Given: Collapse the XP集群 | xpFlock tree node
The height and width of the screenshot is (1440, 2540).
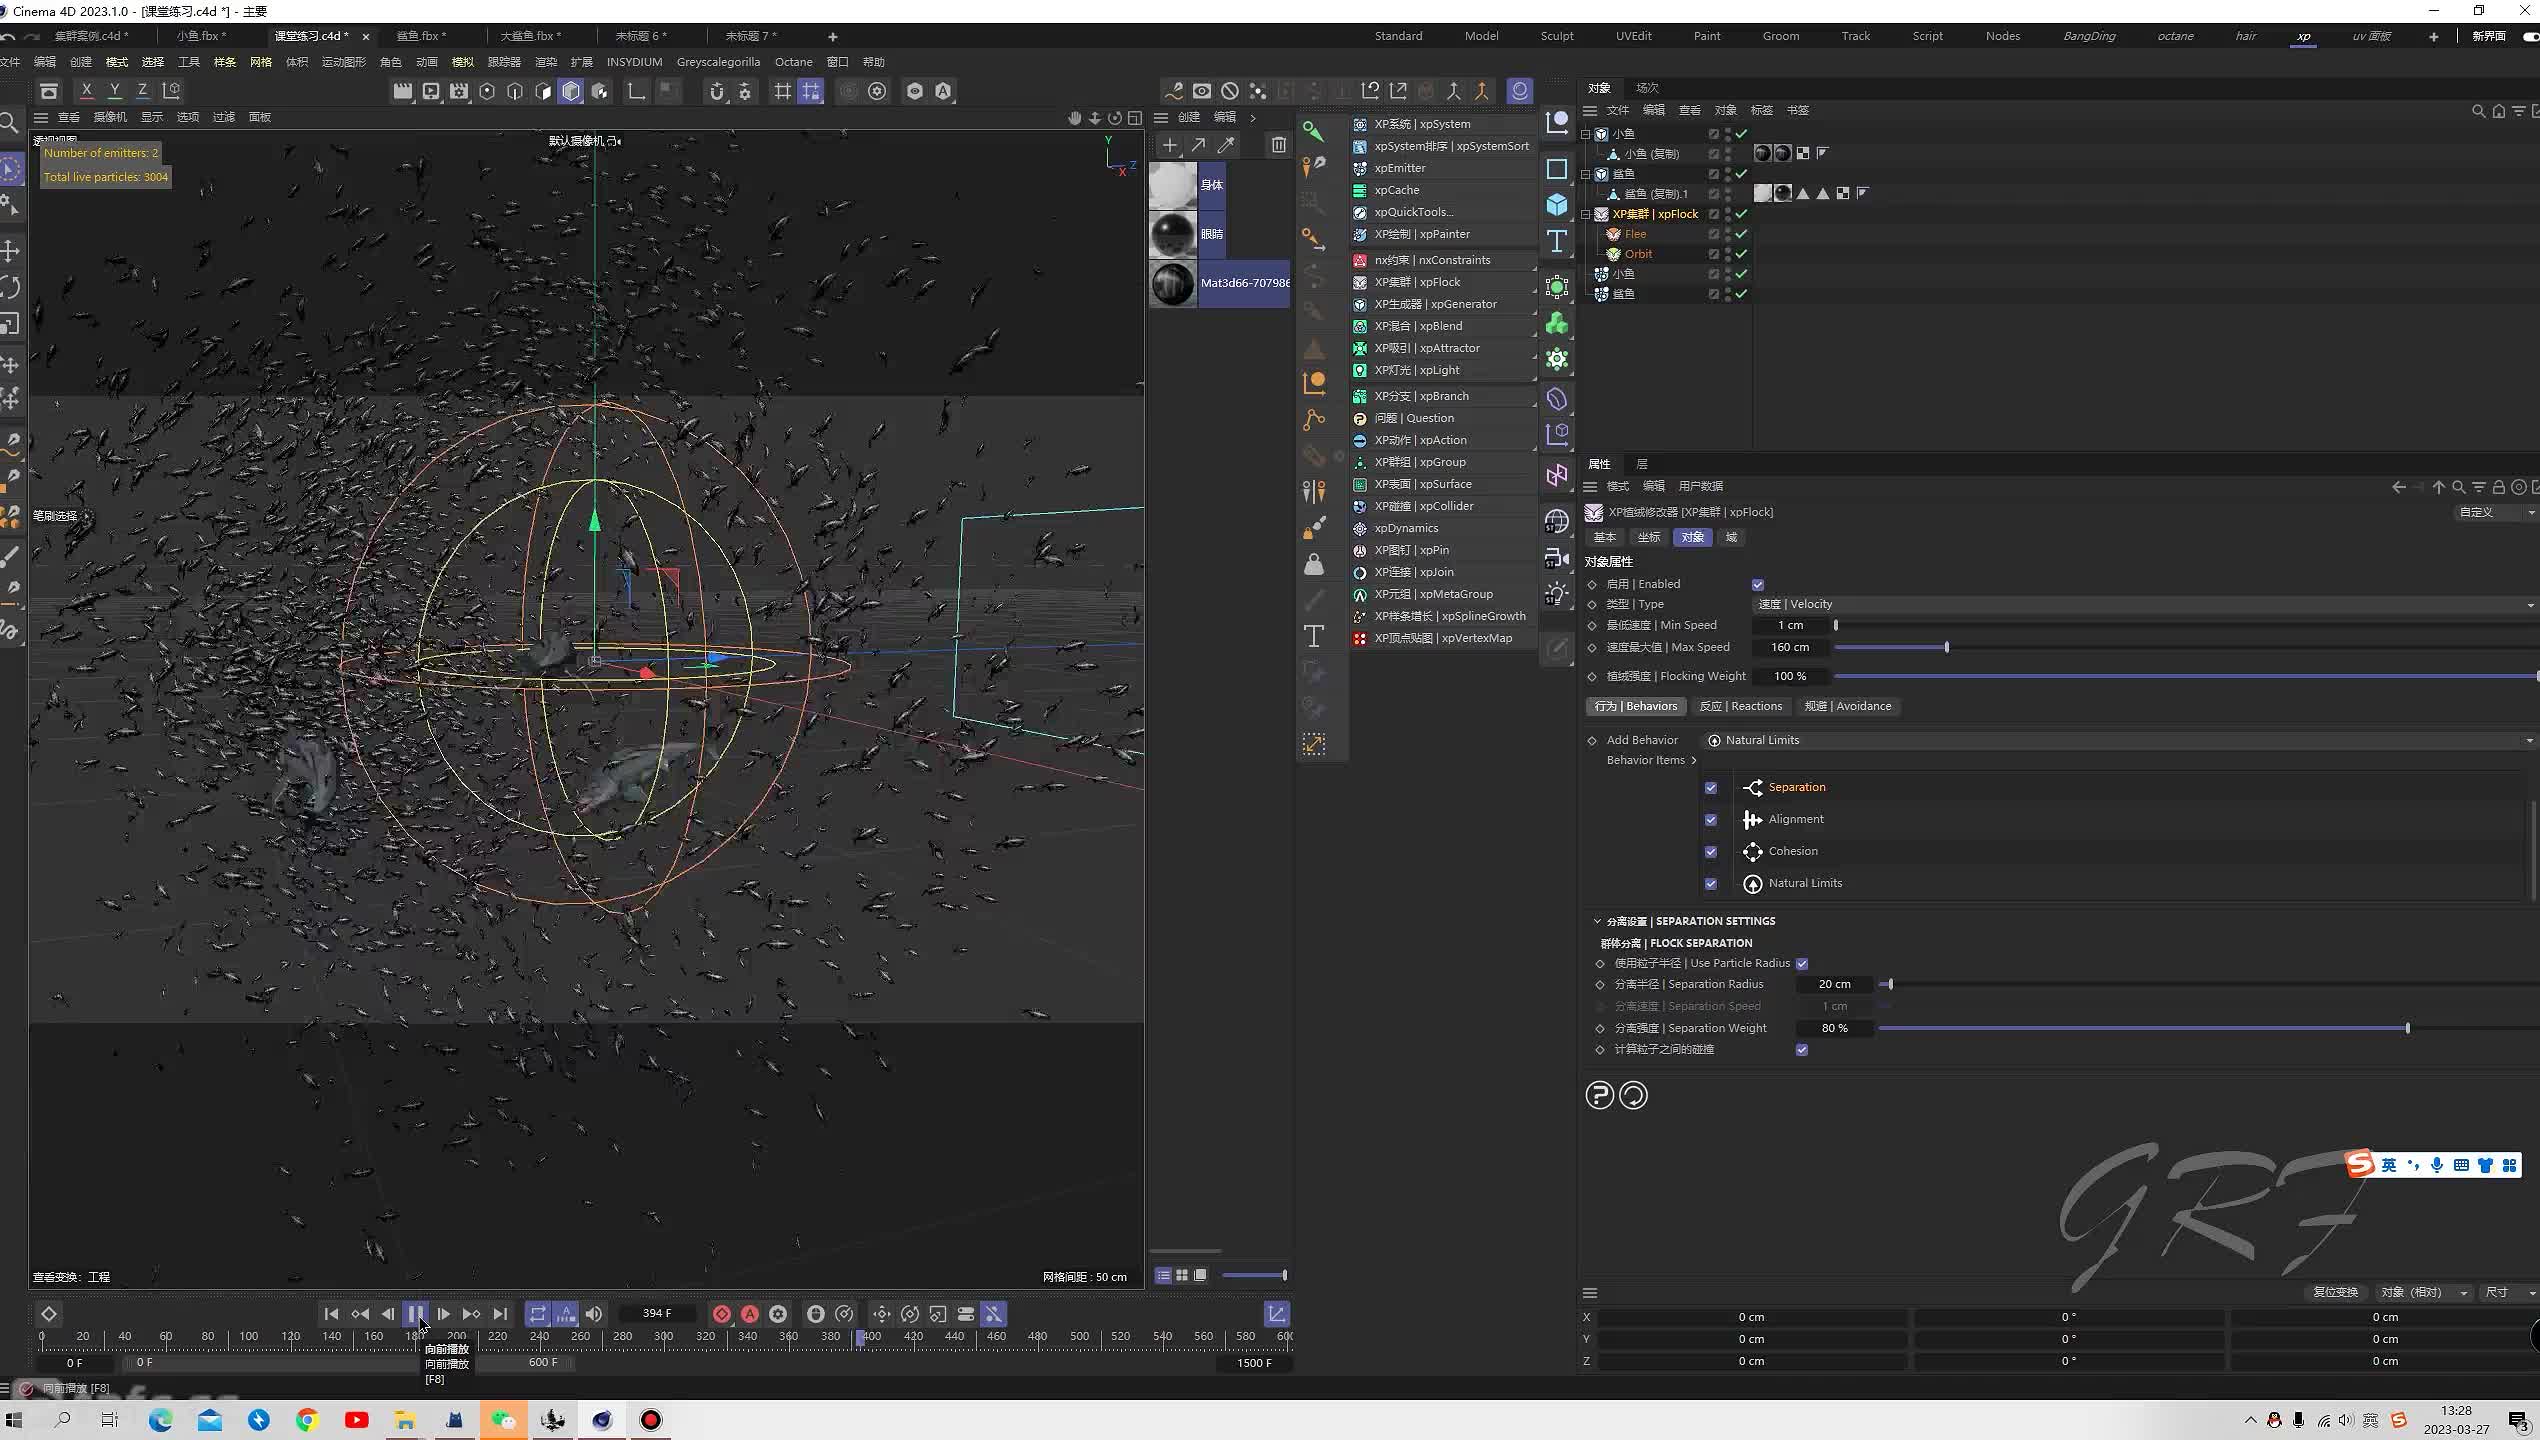Looking at the screenshot, I should click(x=1586, y=214).
